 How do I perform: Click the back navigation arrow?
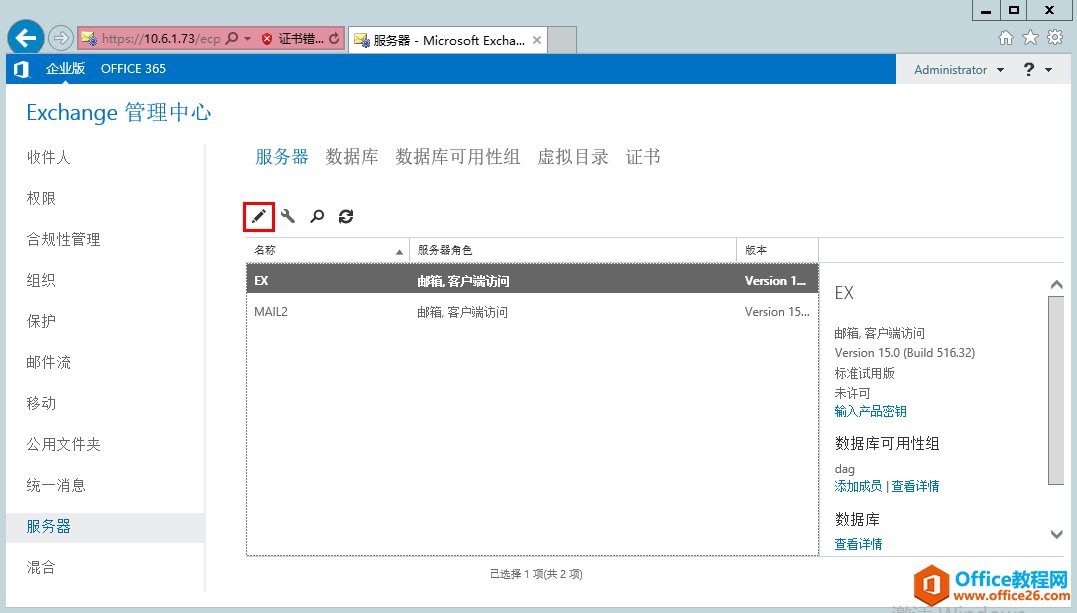click(x=24, y=37)
